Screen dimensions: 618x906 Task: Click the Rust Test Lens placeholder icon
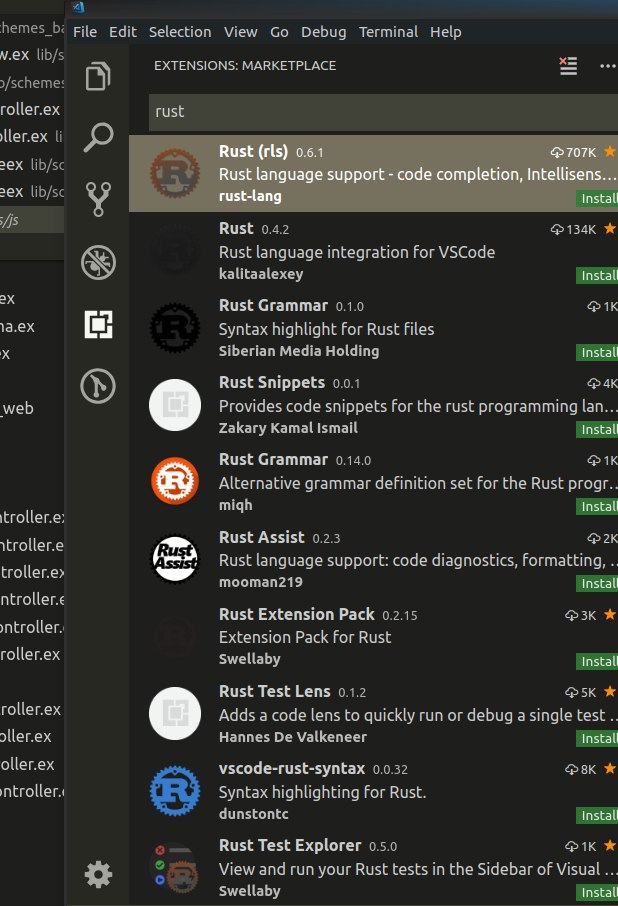(175, 714)
